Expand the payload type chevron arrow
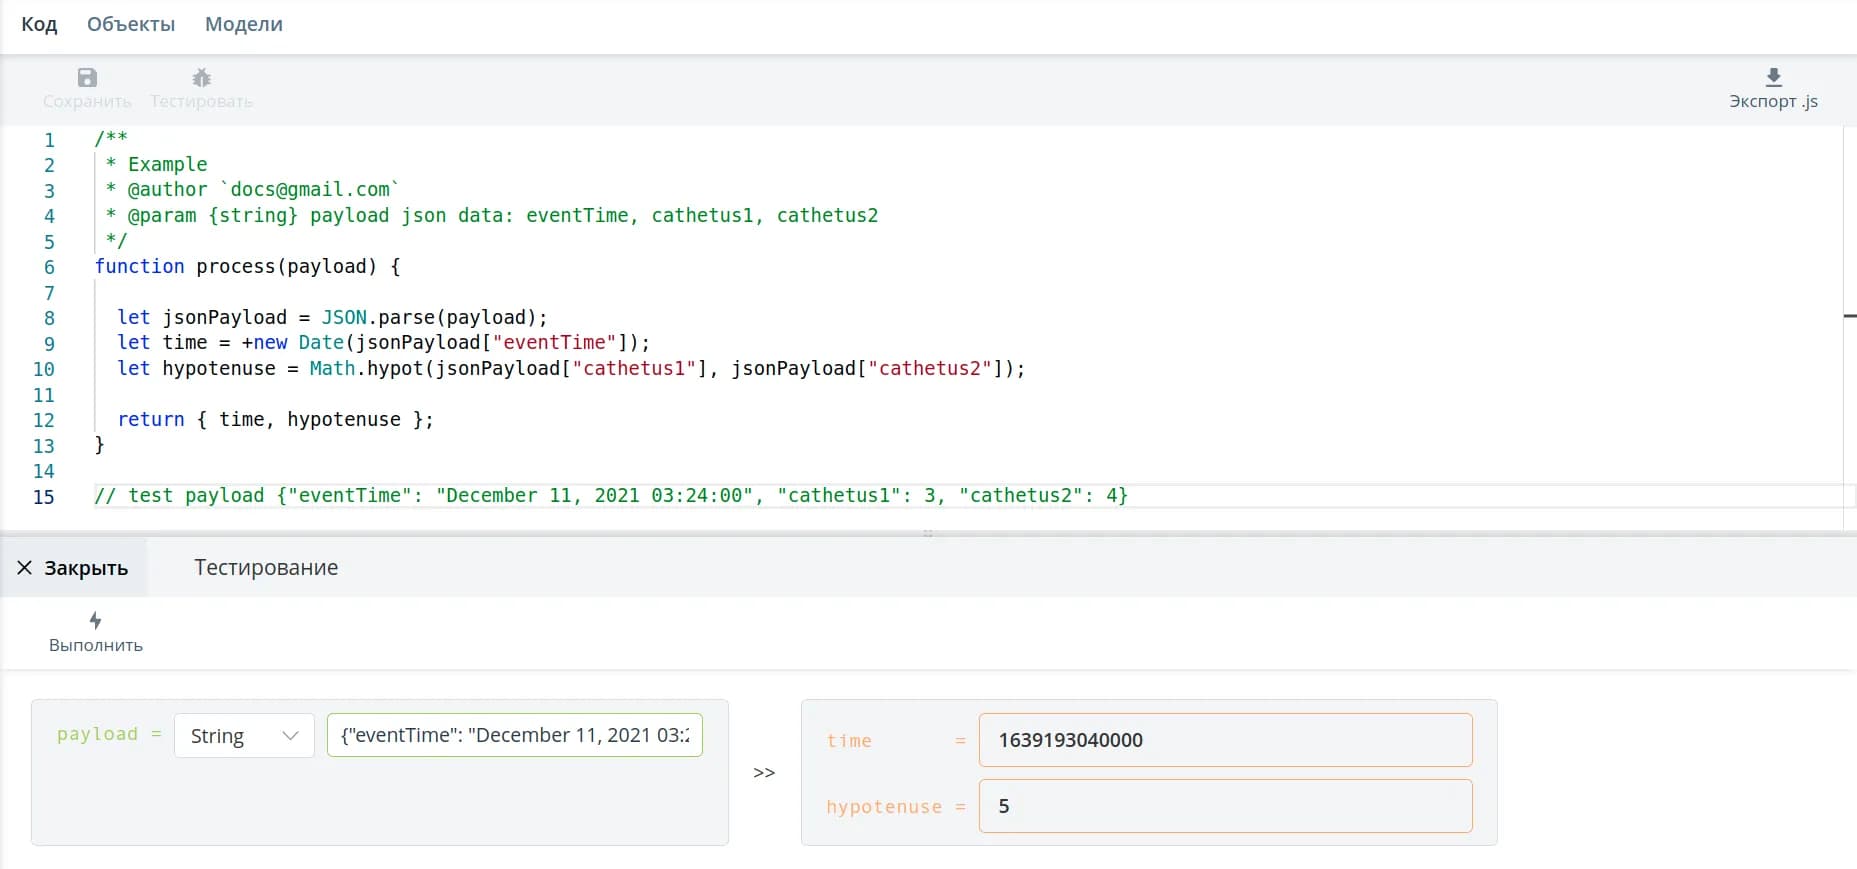This screenshot has width=1857, height=869. (291, 736)
